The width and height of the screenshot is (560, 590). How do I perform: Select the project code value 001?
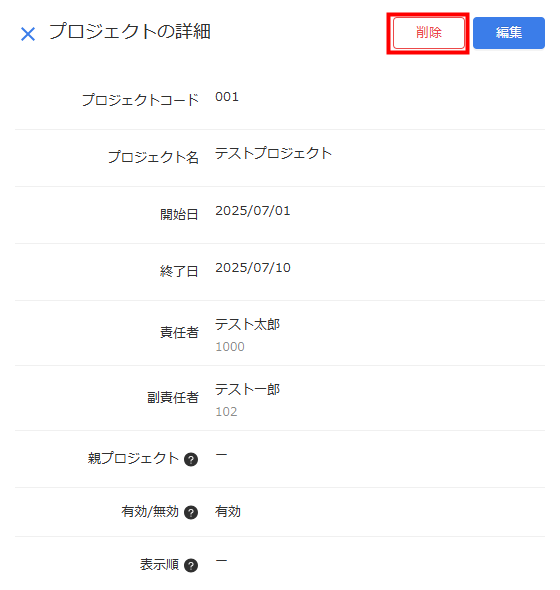(x=227, y=97)
